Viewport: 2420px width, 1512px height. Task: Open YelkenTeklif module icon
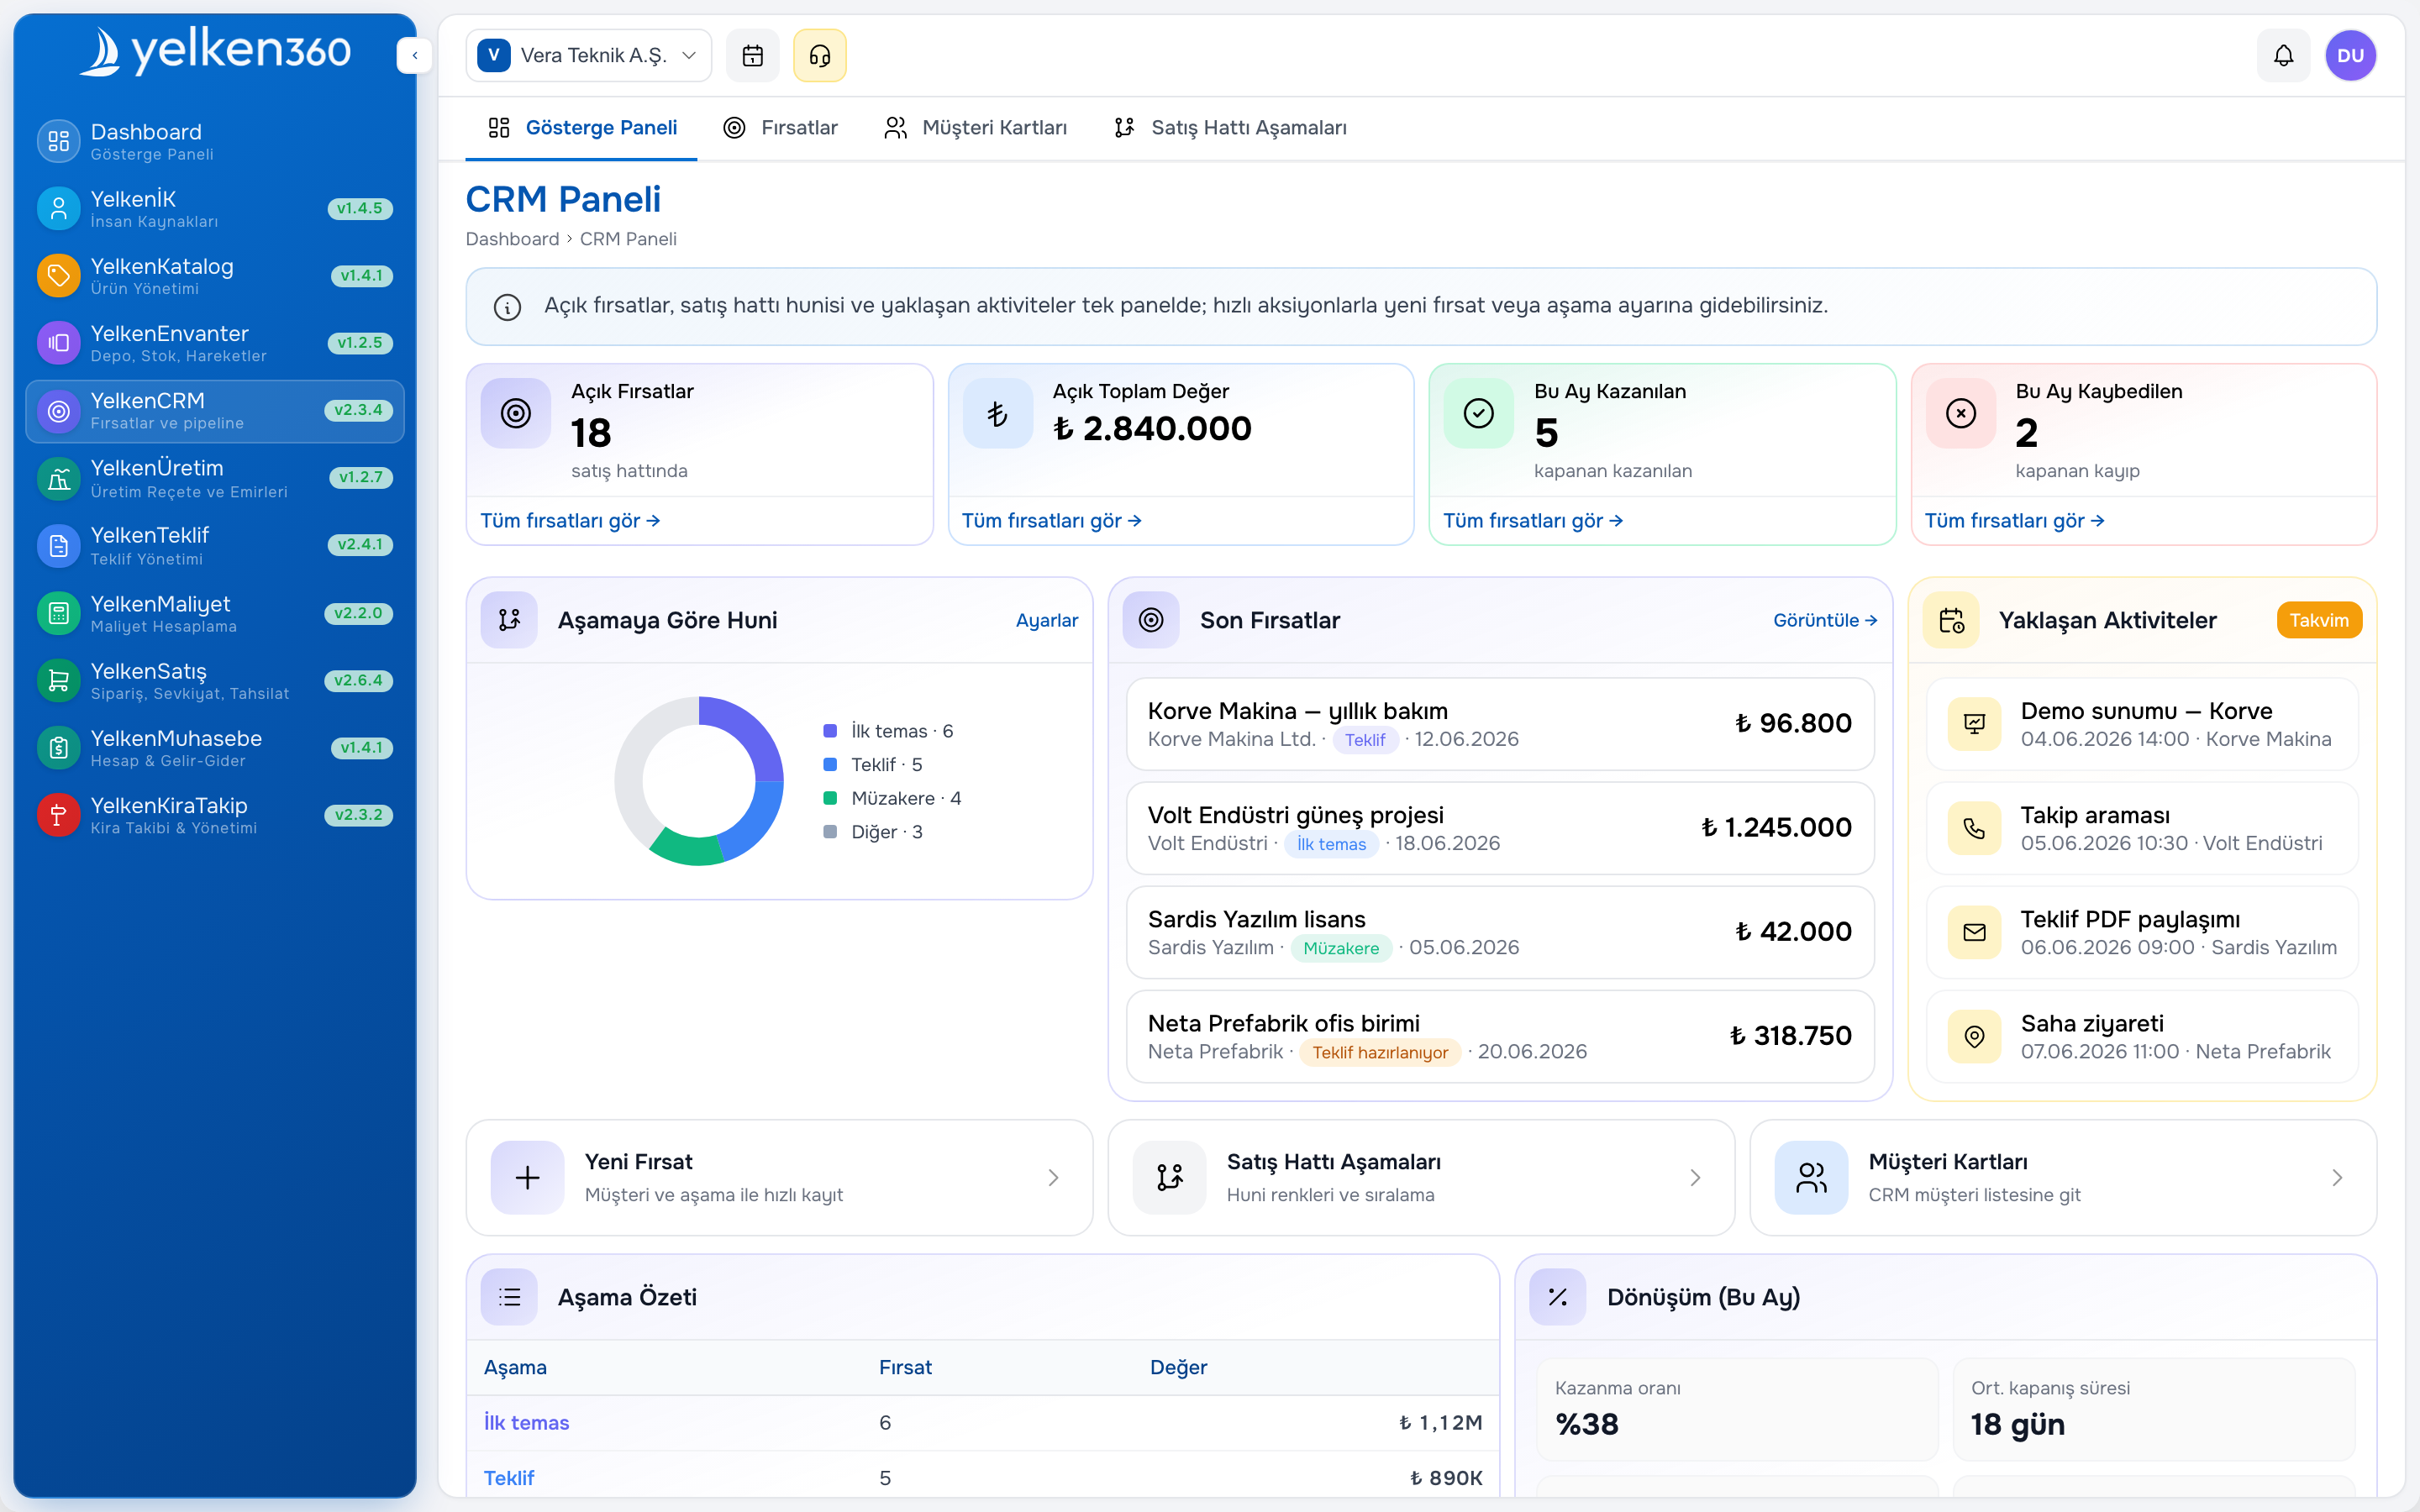point(58,545)
